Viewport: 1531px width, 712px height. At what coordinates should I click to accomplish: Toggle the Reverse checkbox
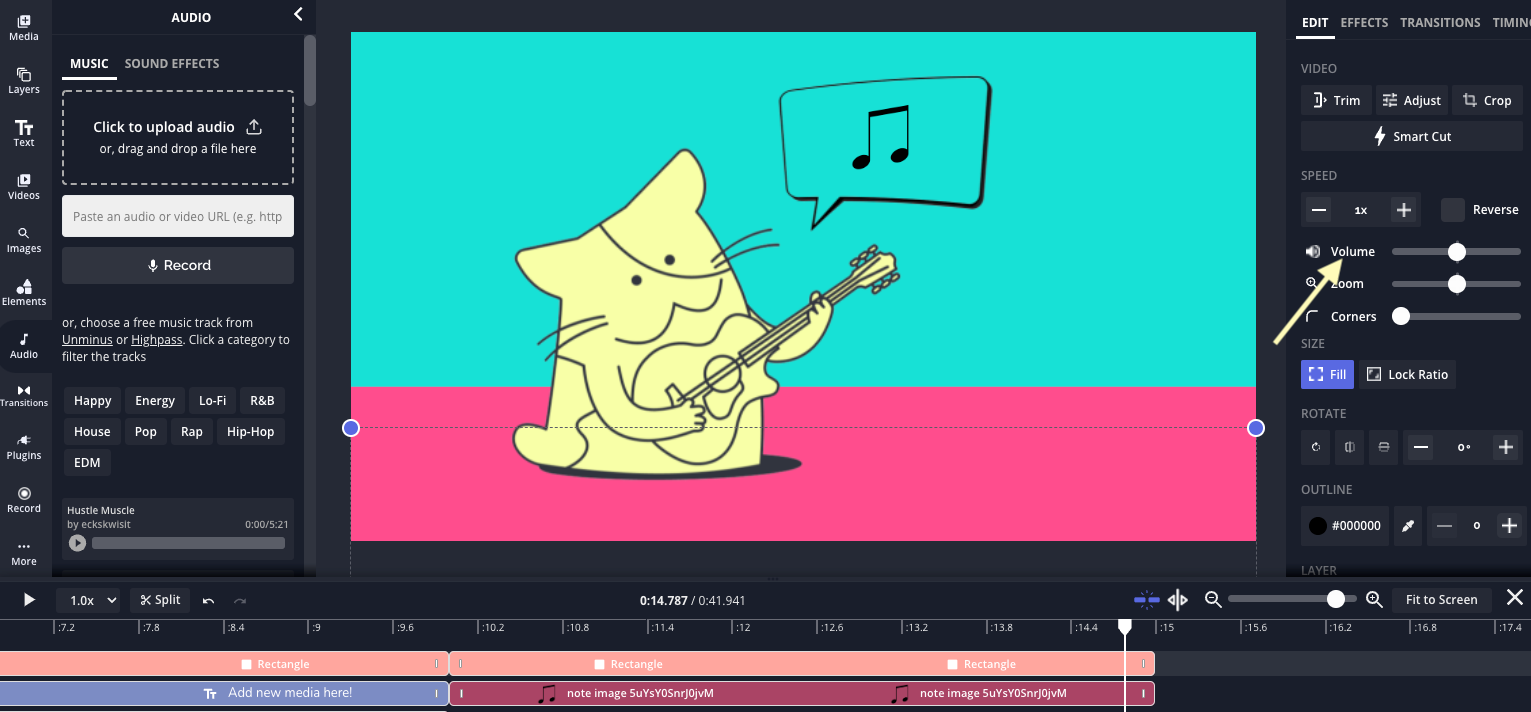1453,210
